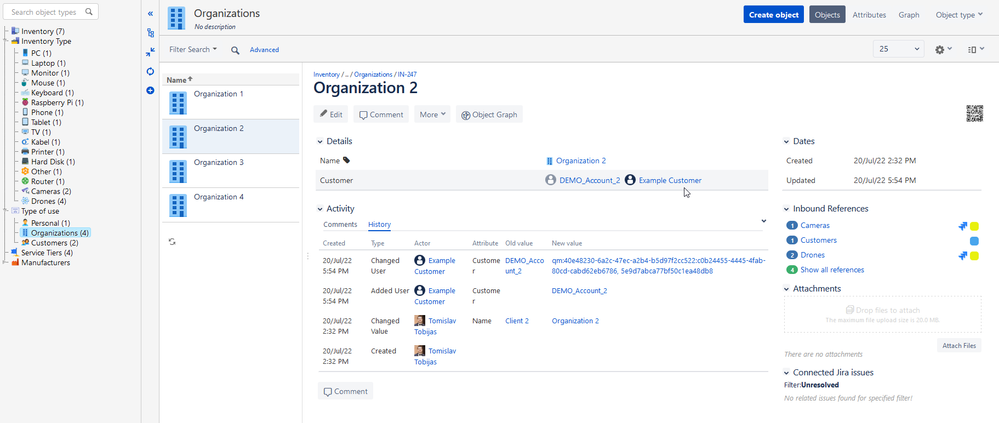Image resolution: width=999 pixels, height=423 pixels.
Task: Click the magnifier search icon beside Filter Search
Action: (235, 50)
